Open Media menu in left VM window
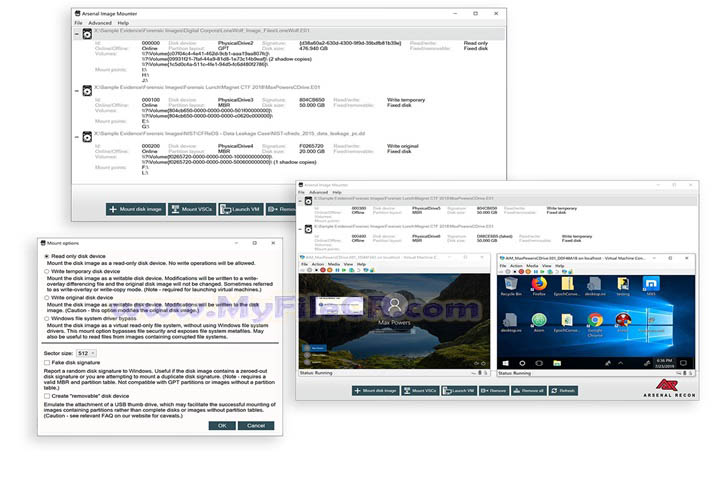 (334, 265)
